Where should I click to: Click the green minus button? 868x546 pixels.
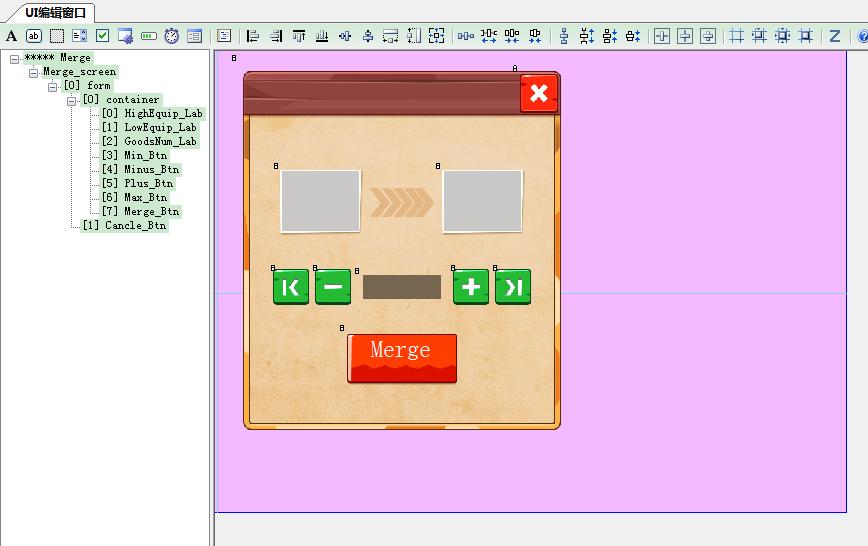coord(333,287)
